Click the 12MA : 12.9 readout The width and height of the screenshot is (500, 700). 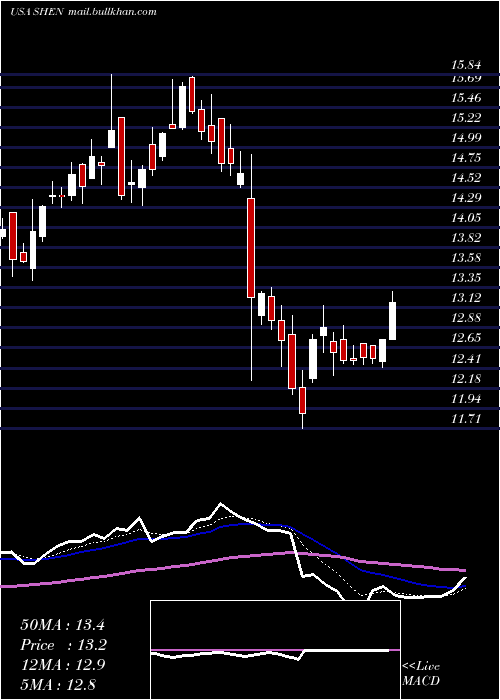pyautogui.click(x=62, y=665)
